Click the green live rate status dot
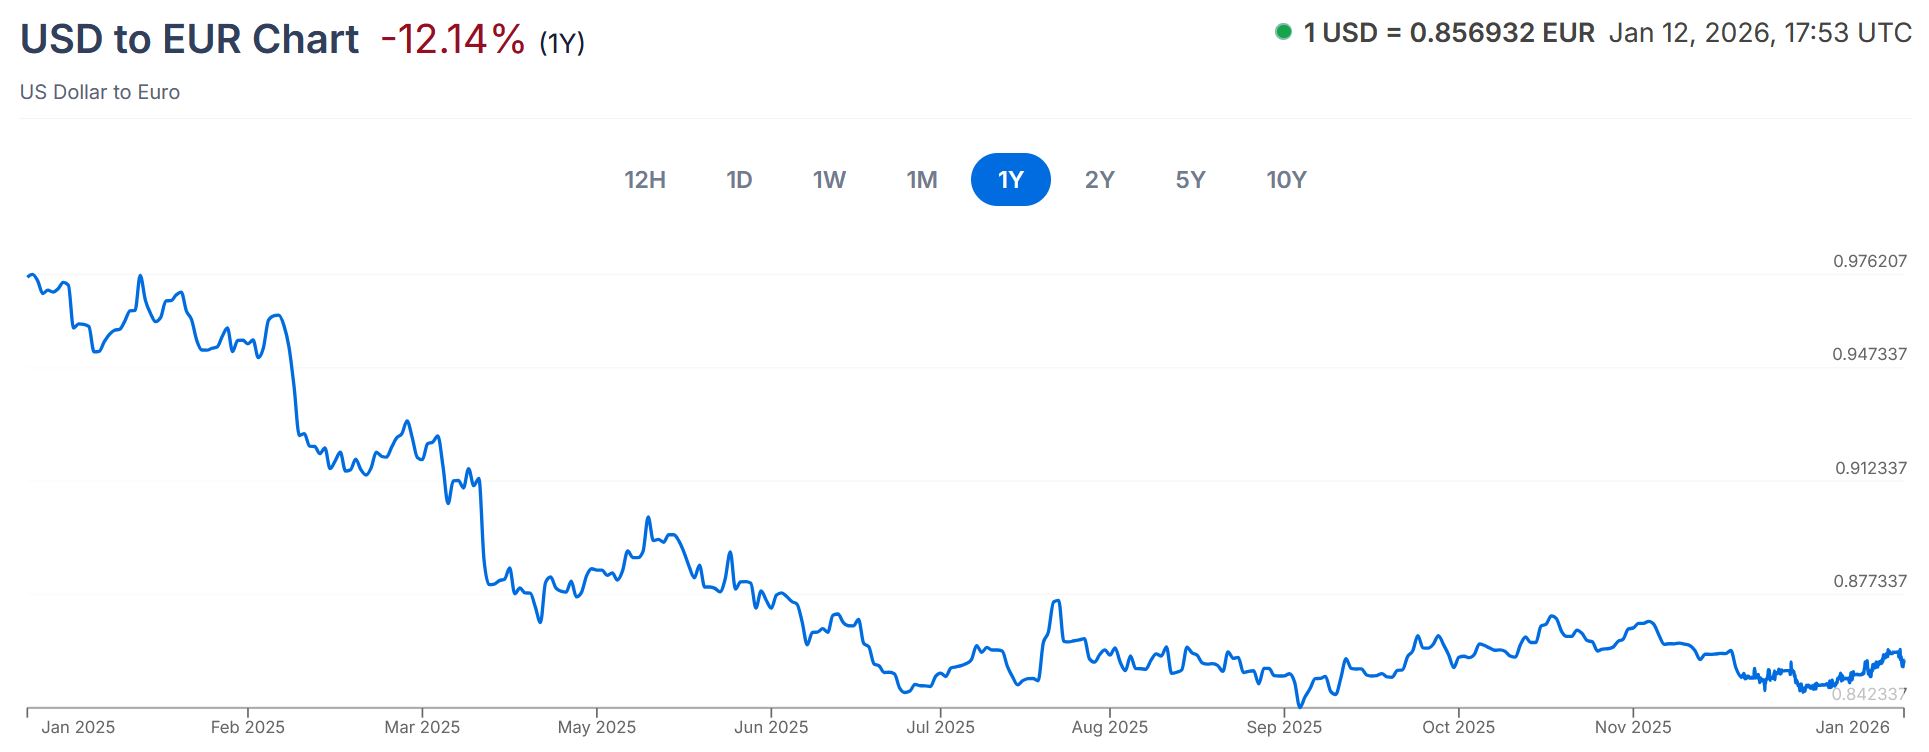Image resolution: width=1929 pixels, height=752 pixels. point(1283,32)
